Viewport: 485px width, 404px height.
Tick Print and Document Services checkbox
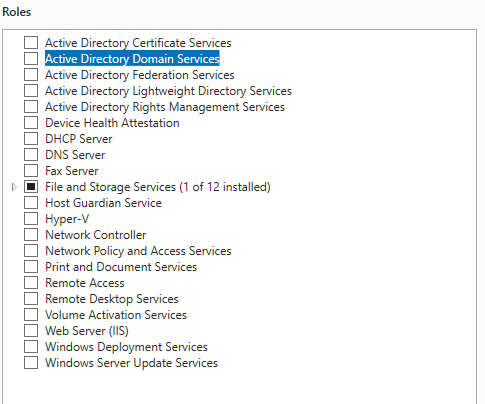[31, 267]
